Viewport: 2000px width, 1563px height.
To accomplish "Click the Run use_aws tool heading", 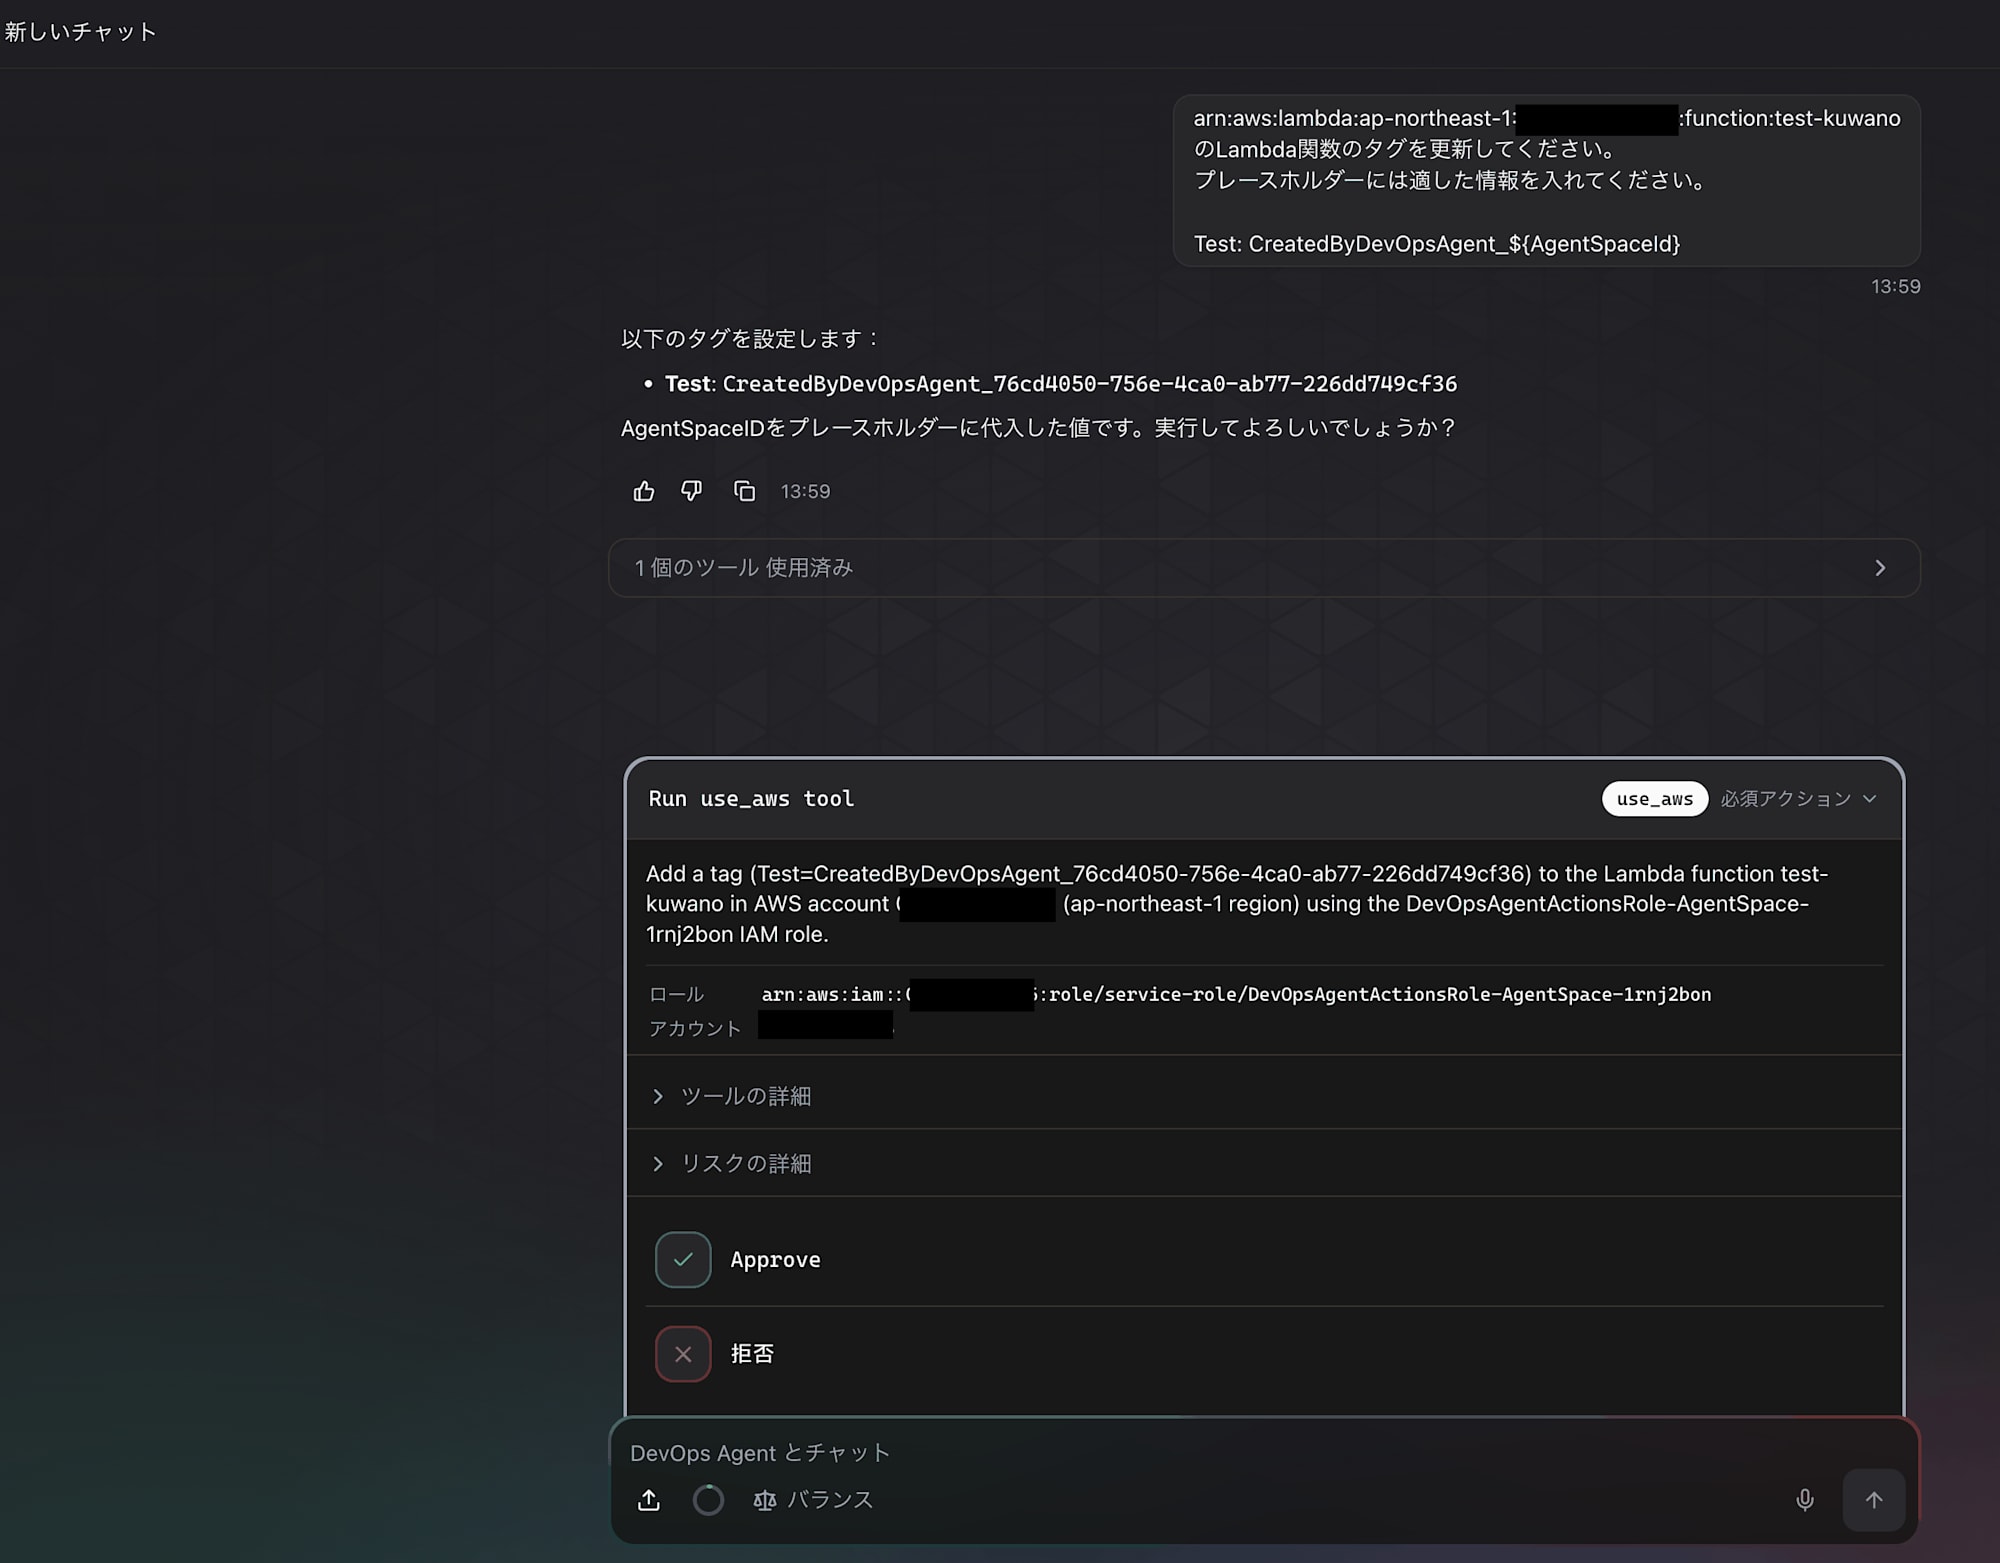I will pos(751,799).
